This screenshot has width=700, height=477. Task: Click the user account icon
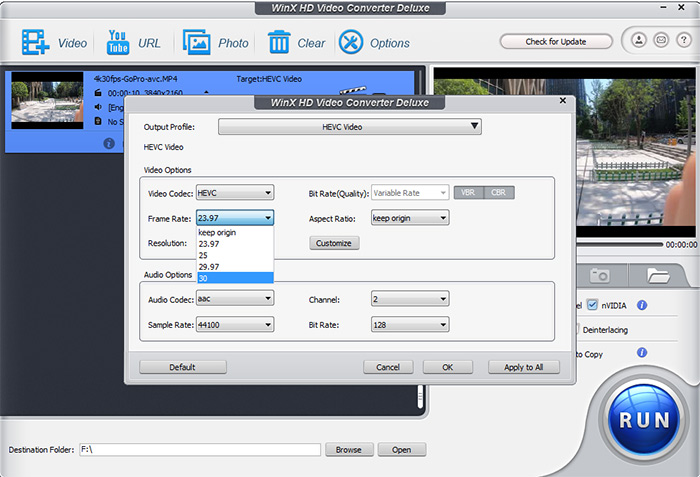639,40
